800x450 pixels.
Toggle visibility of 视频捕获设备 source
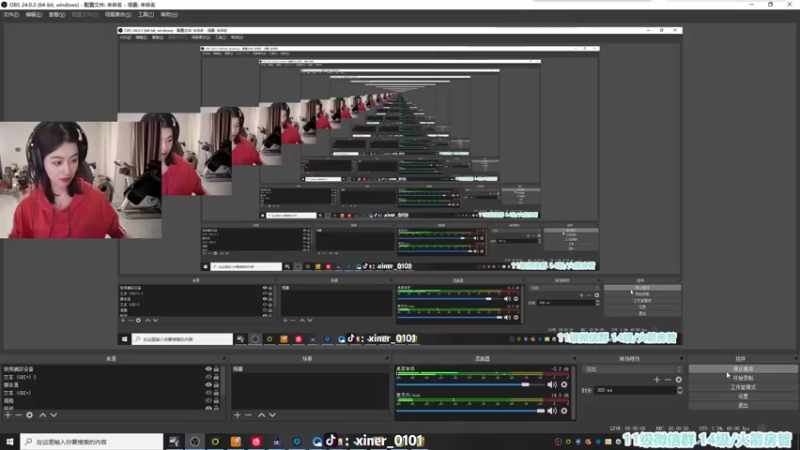[208, 369]
